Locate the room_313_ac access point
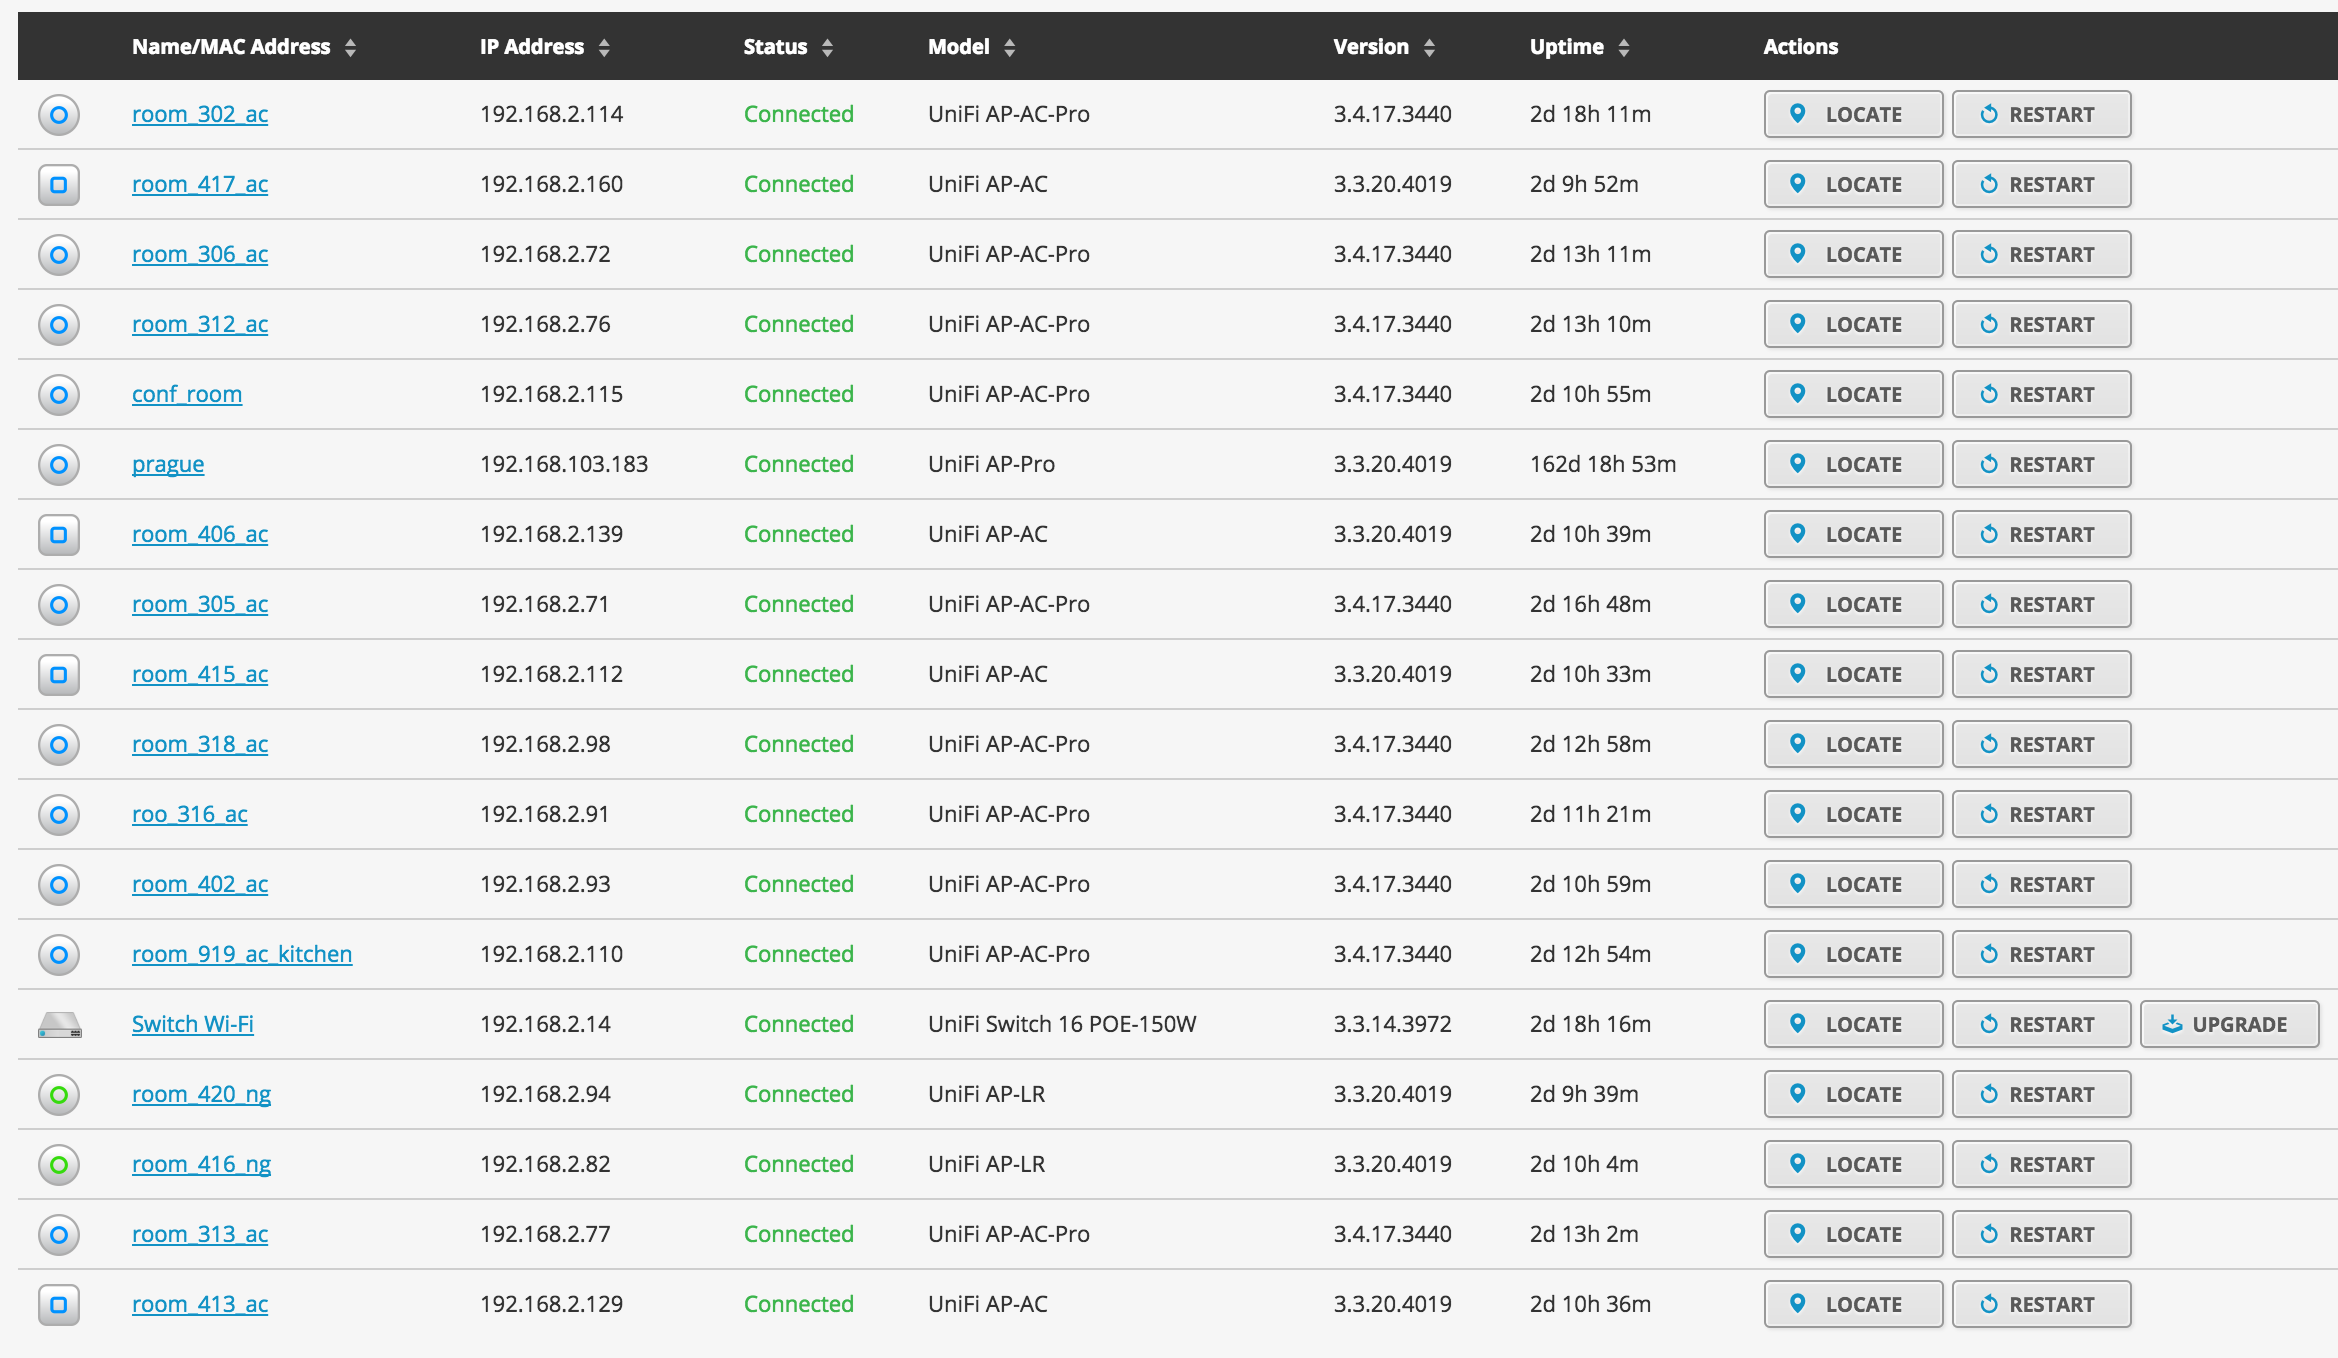The image size is (2338, 1358). point(1853,1234)
